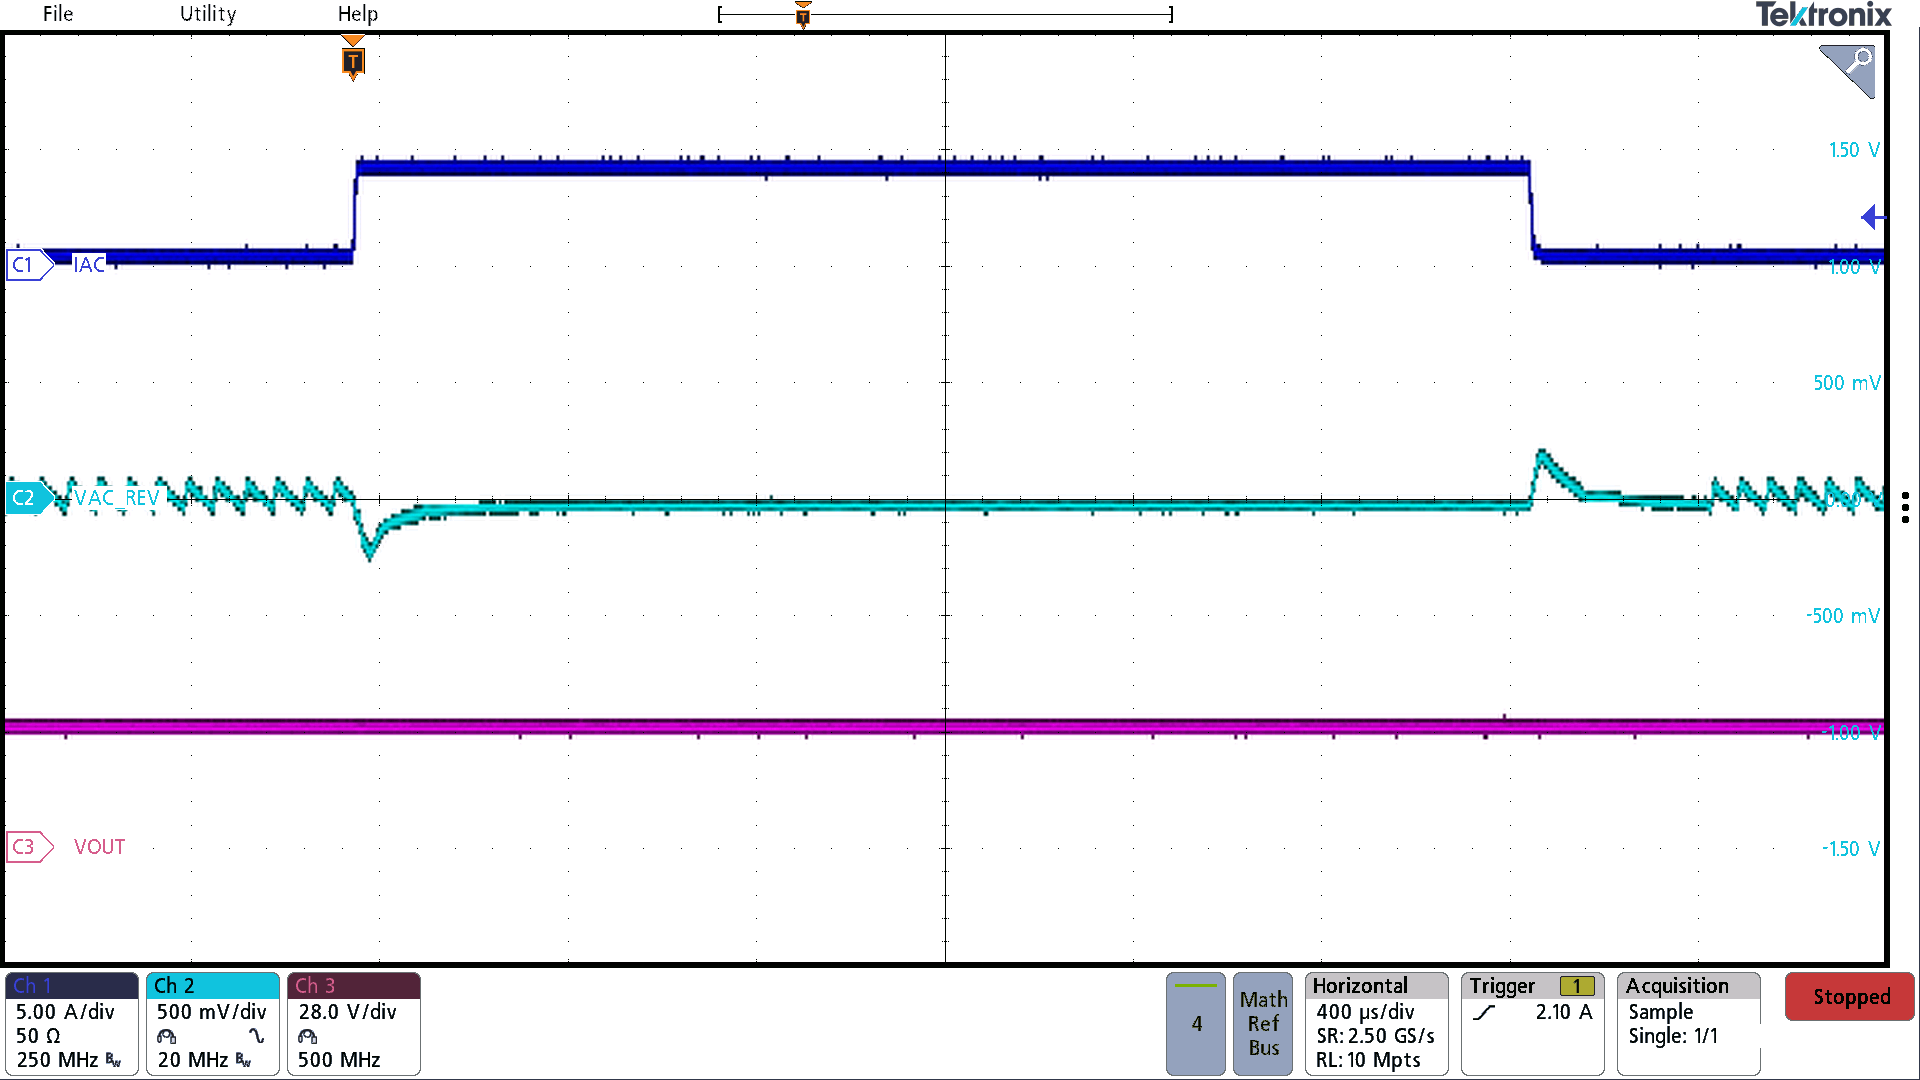Open the File menu
The width and height of the screenshot is (1920, 1080).
pos(57,14)
